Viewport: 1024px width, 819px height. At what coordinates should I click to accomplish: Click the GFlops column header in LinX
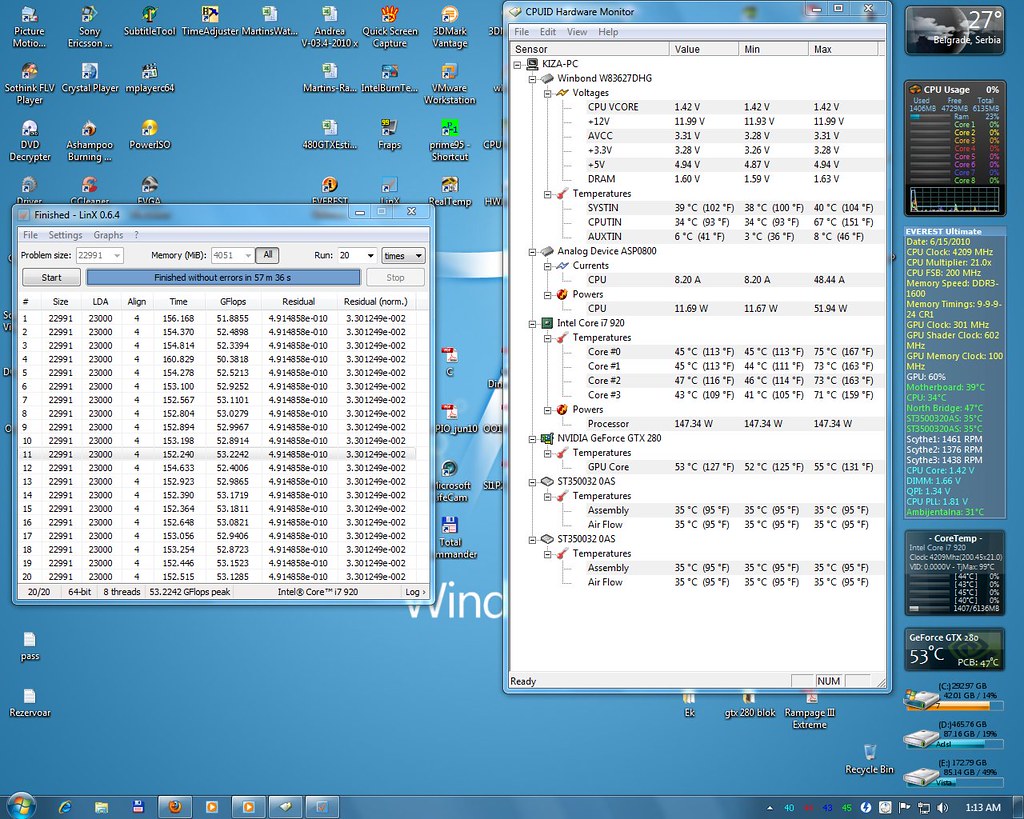coord(233,302)
